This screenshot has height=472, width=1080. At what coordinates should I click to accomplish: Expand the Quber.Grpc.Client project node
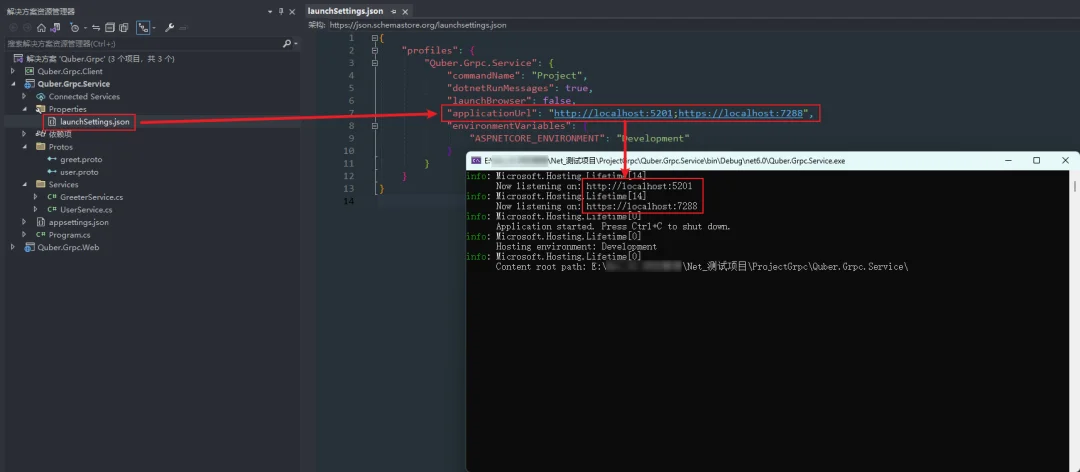tap(12, 71)
